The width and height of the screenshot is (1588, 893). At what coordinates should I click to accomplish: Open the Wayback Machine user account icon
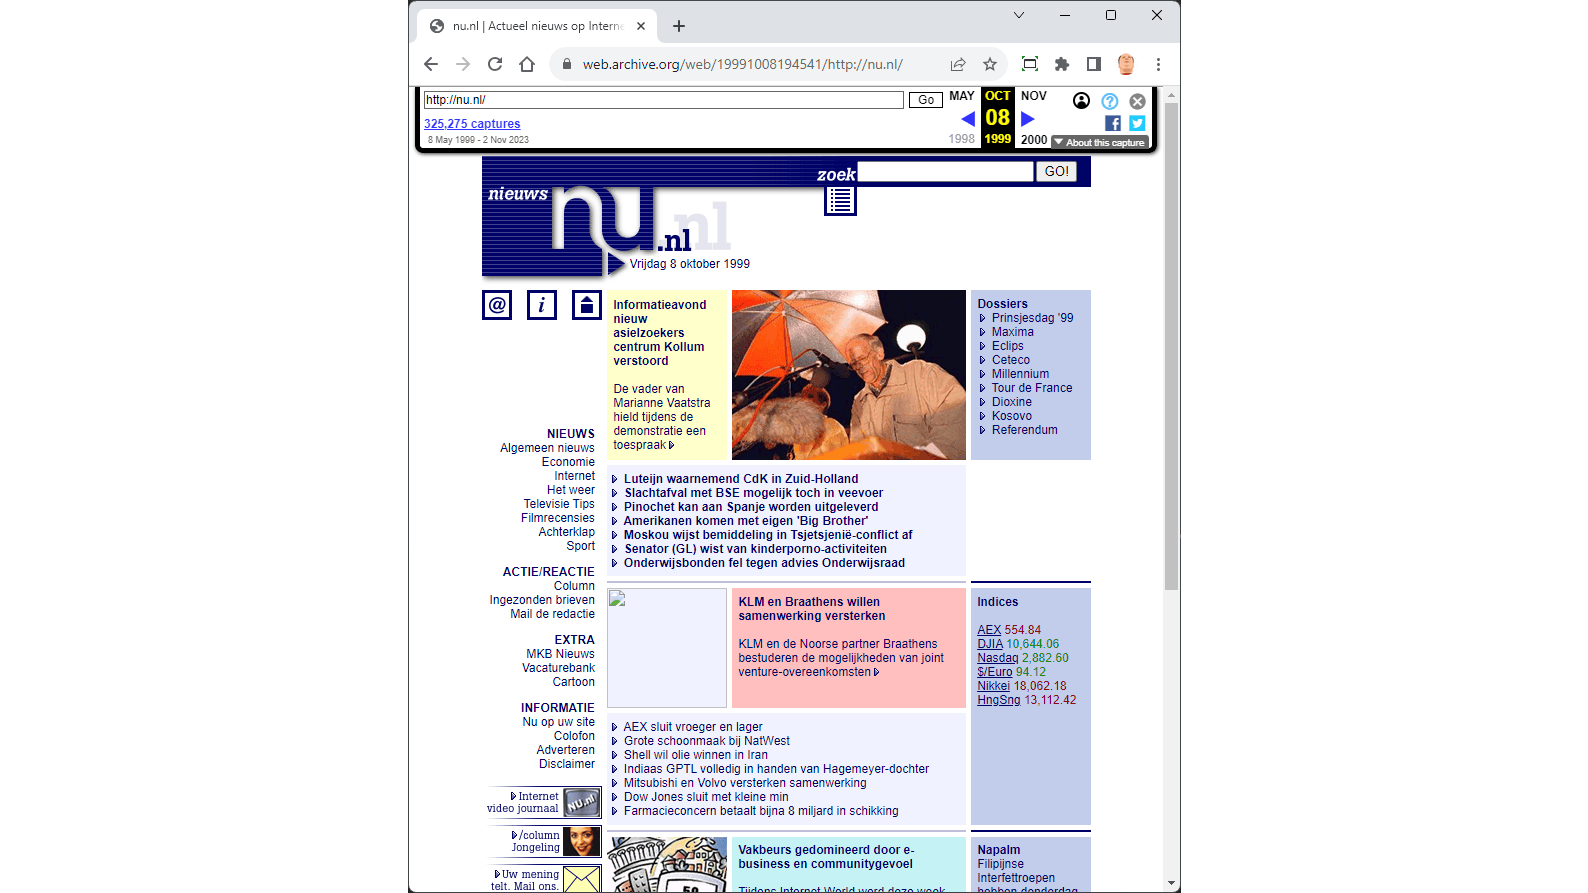point(1081,100)
